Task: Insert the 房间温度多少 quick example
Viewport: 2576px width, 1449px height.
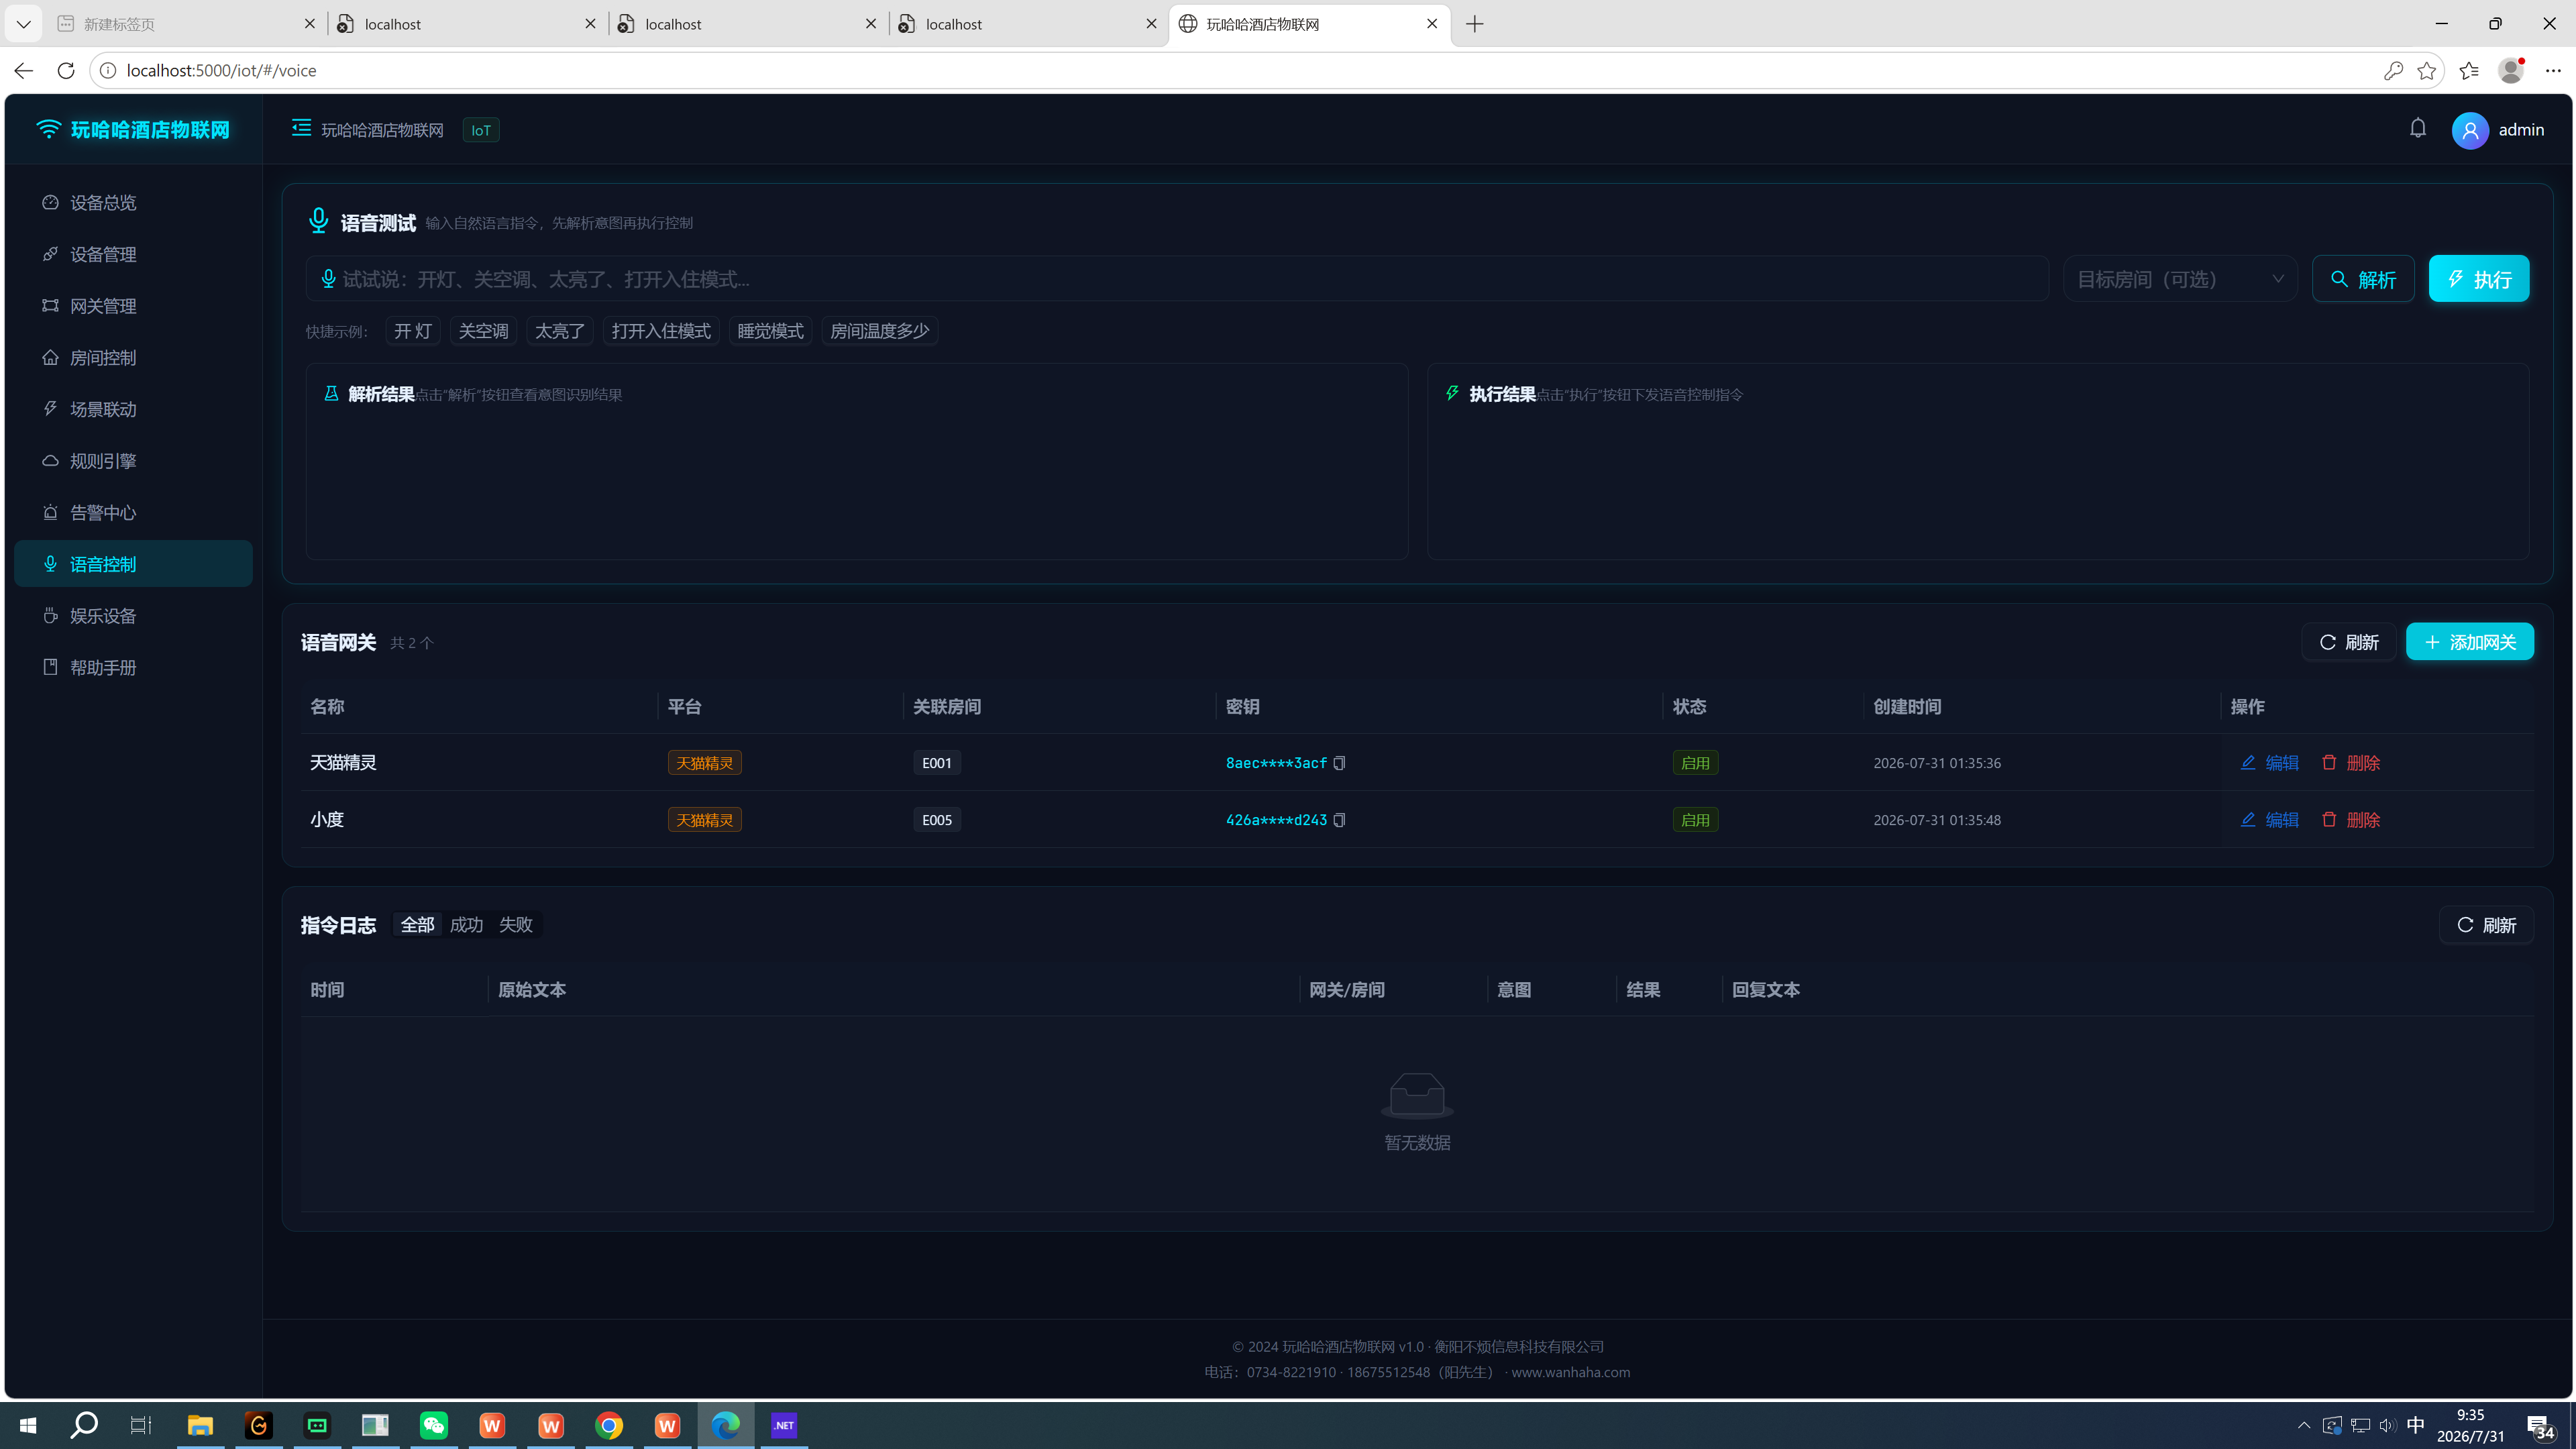Action: coord(880,331)
